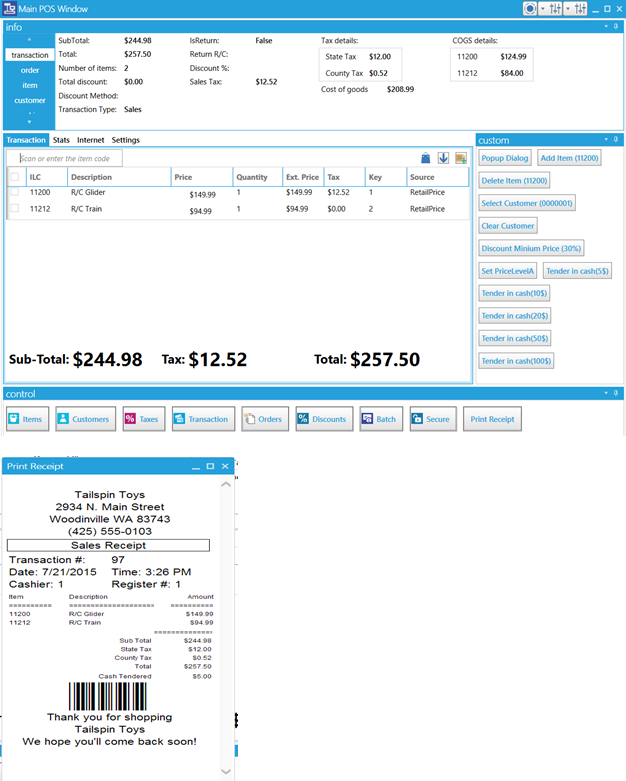Toggle the select-all checkbox in grid header
This screenshot has height=781, width=626.
[14, 177]
